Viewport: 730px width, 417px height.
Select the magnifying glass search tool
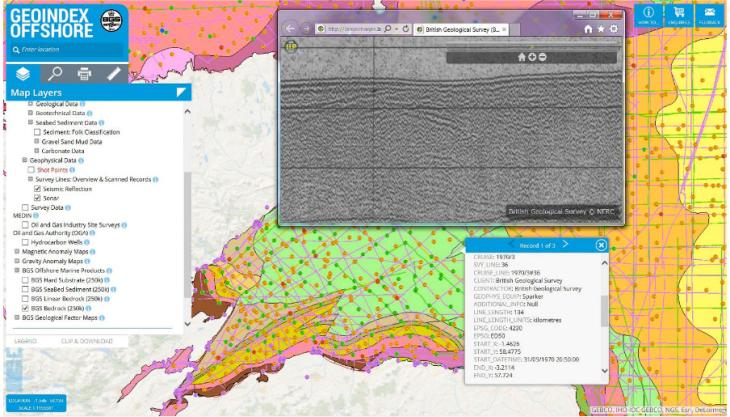(55, 74)
